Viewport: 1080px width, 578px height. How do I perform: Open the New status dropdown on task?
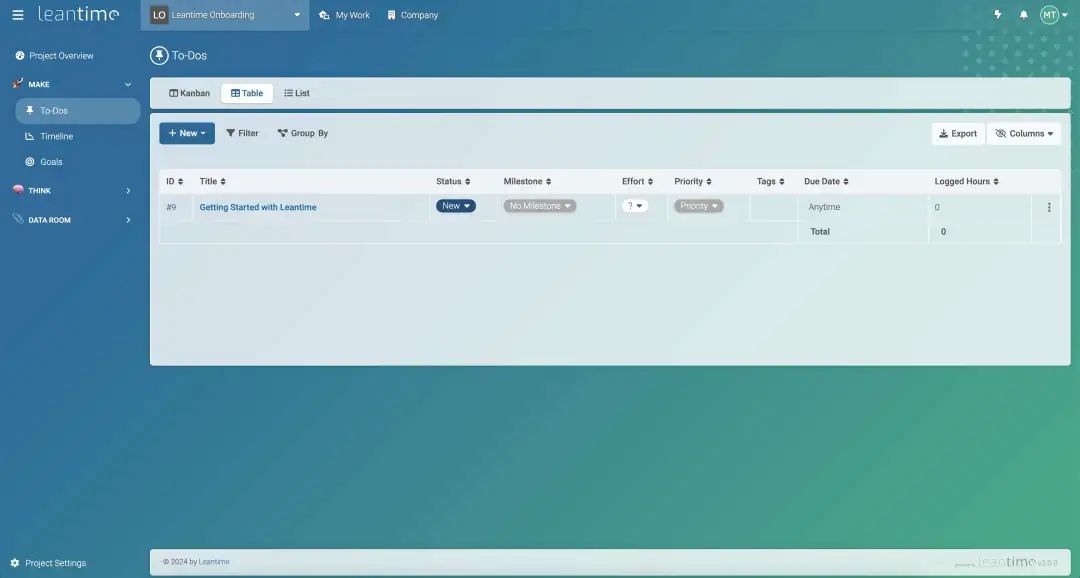coord(456,206)
